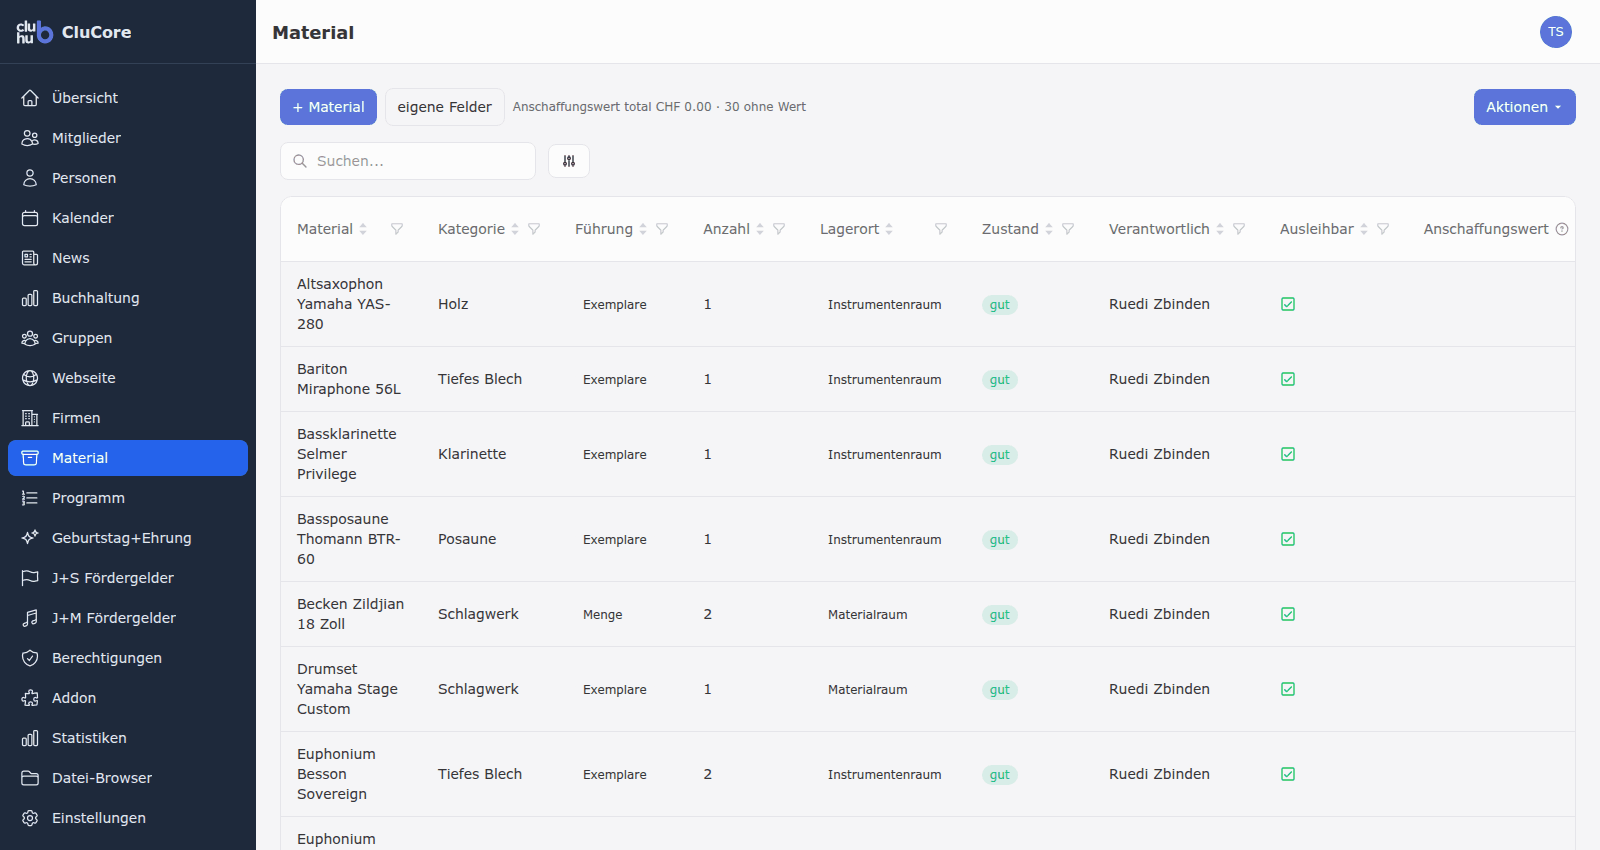The width and height of the screenshot is (1600, 850).
Task: Sort by the Lagerort column arrows
Action: coord(889,229)
